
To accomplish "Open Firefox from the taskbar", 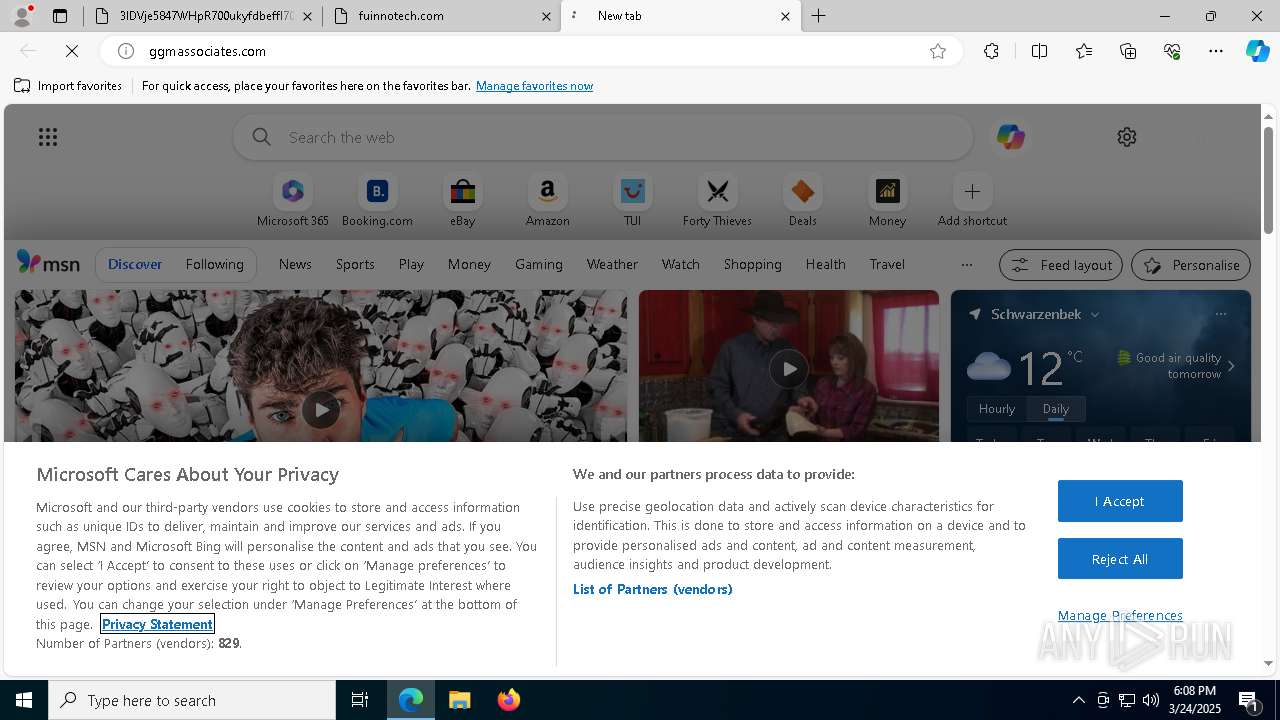I will pyautogui.click(x=509, y=700).
